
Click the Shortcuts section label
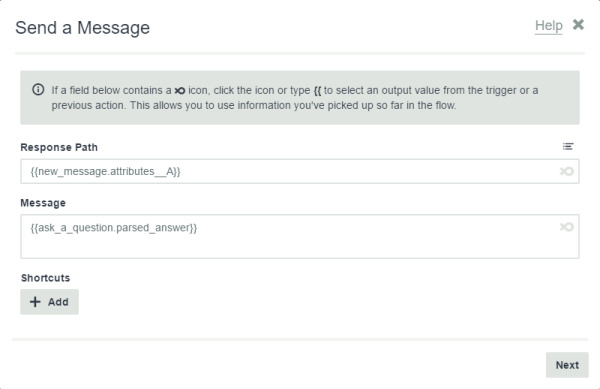click(x=45, y=278)
